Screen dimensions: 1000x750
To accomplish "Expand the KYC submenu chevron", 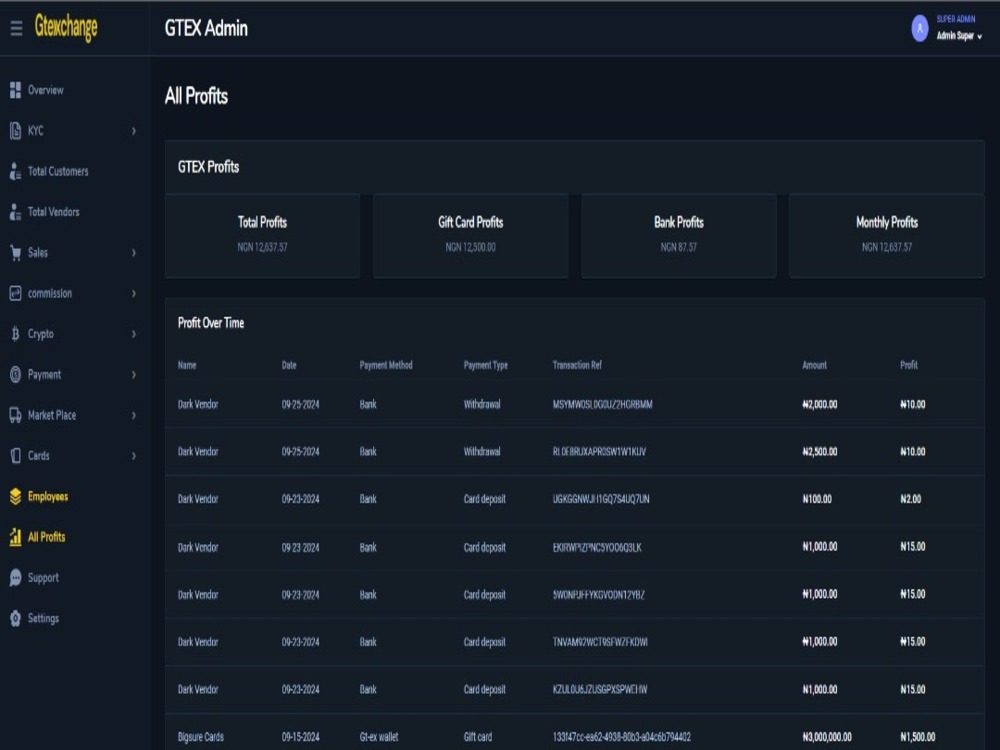I will tap(133, 131).
